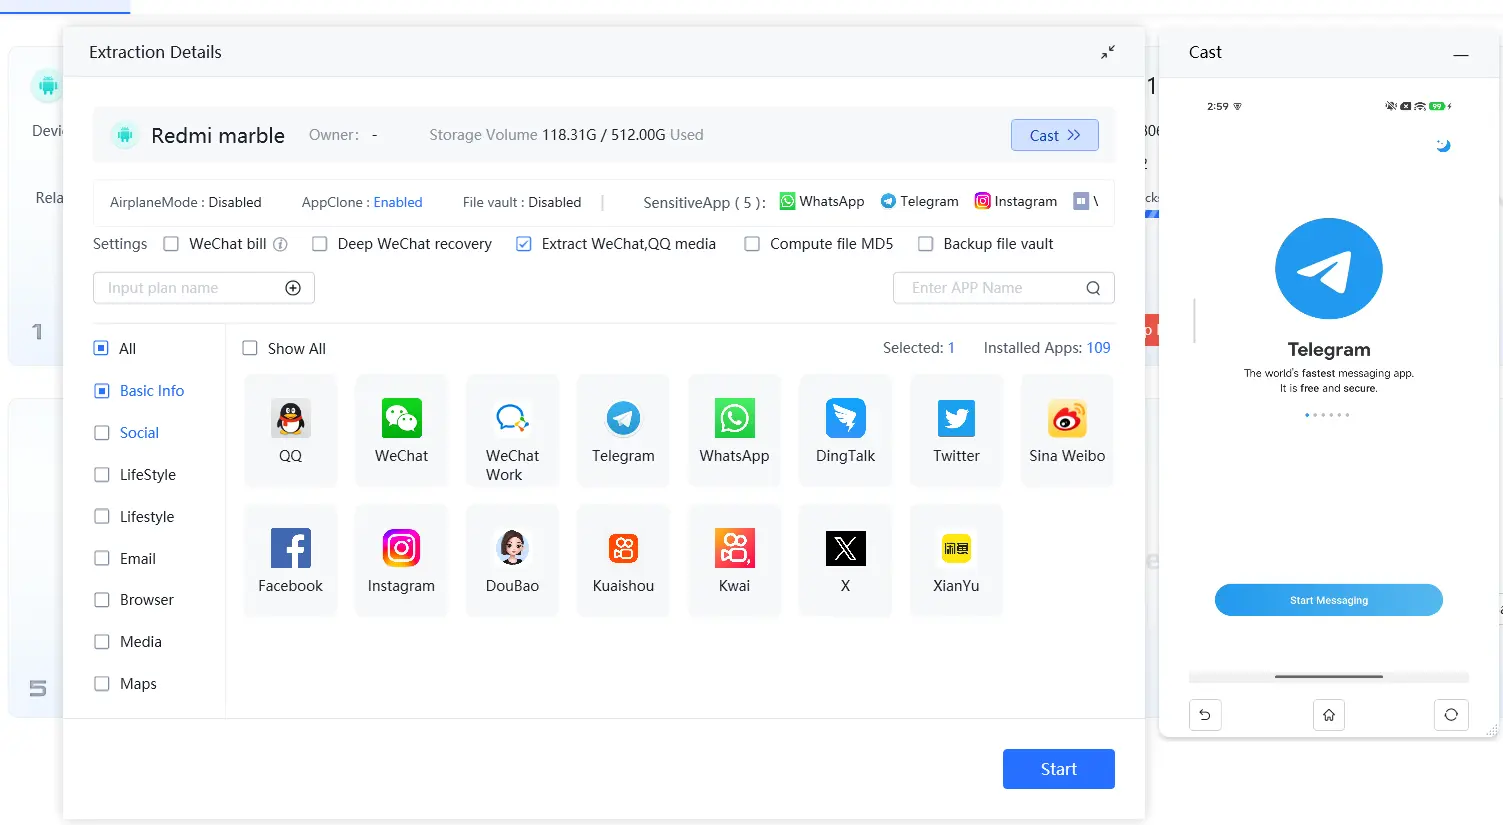Open the Basic Info category

click(152, 391)
